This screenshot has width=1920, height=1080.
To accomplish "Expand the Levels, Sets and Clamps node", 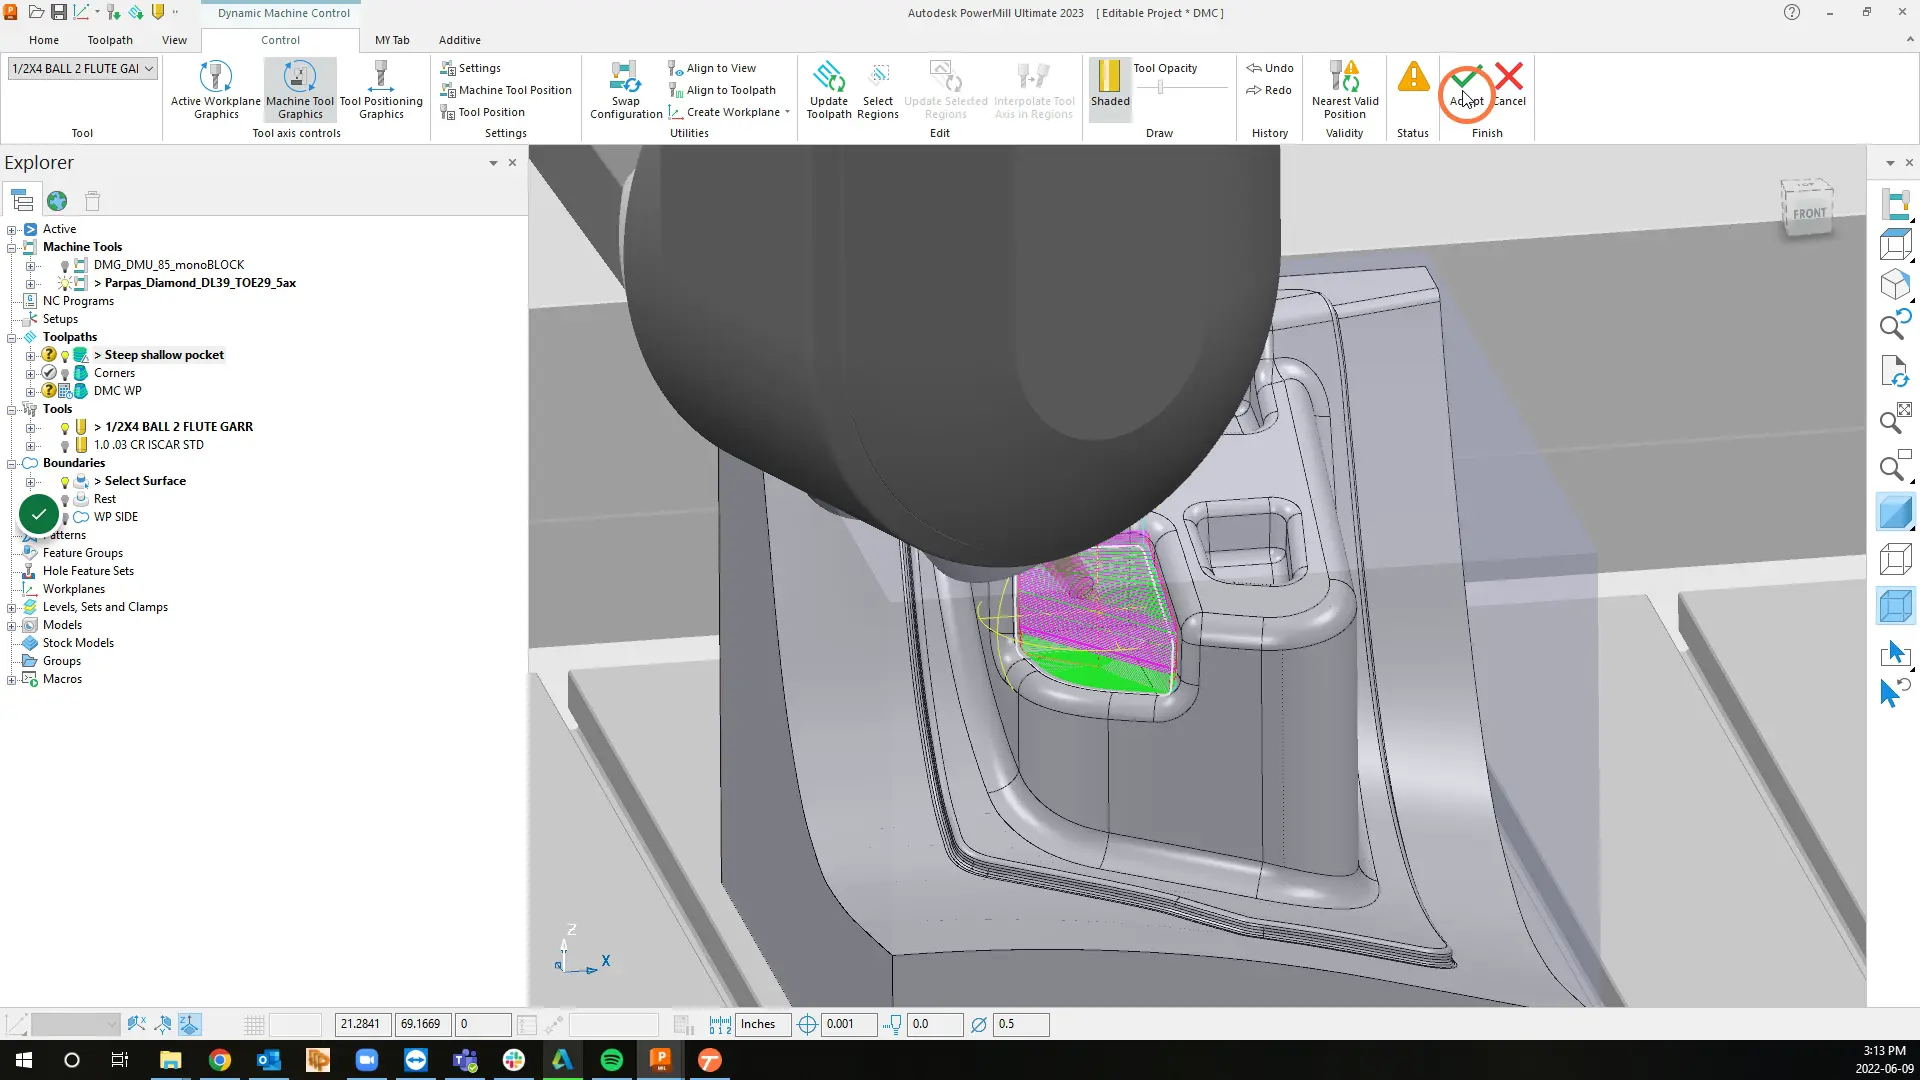I will point(12,607).
